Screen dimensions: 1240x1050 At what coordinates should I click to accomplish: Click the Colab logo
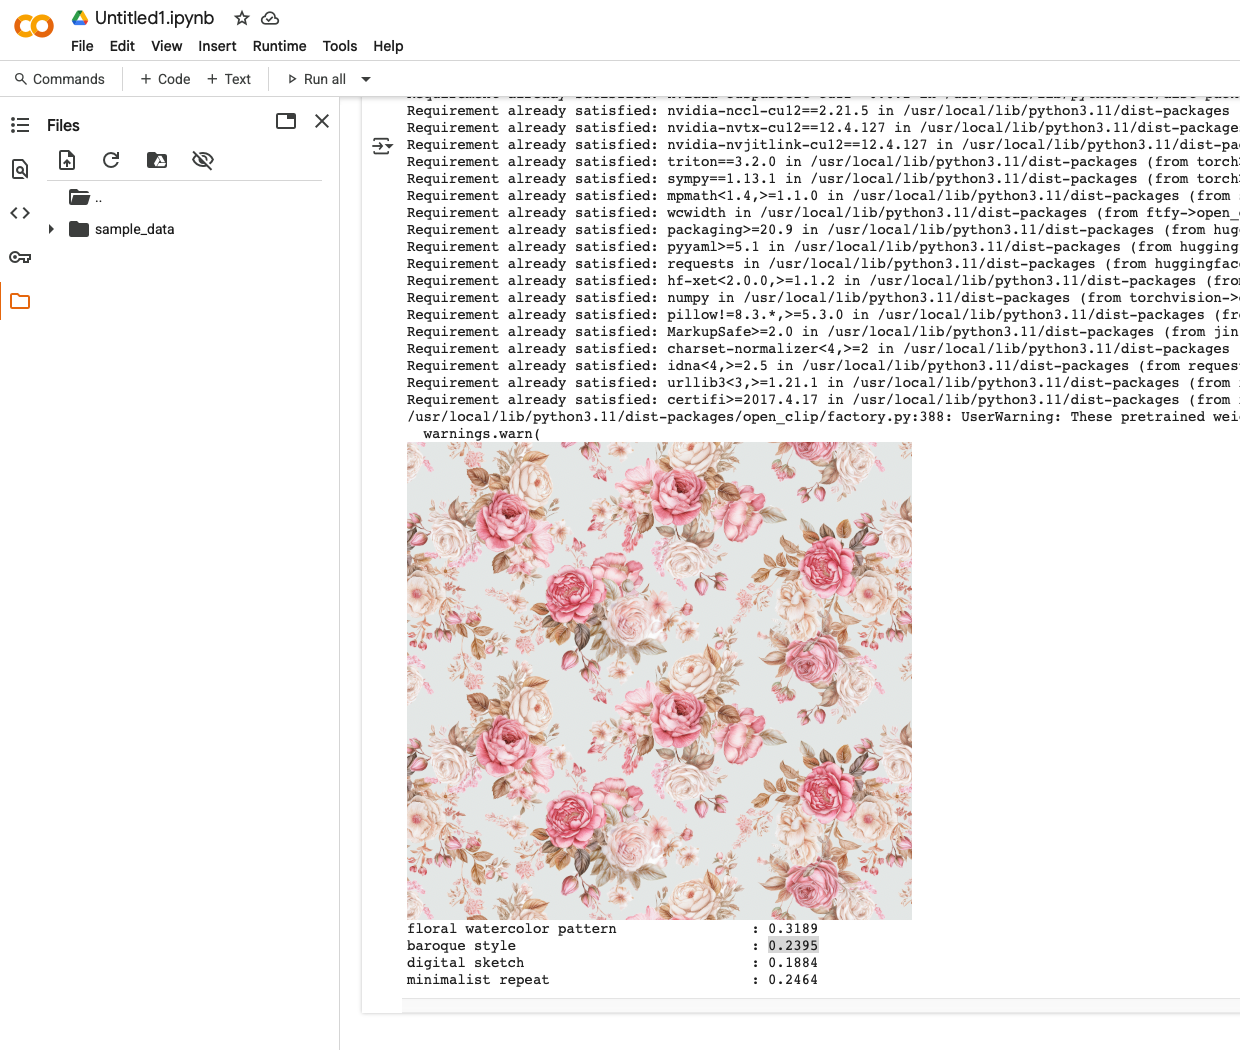[34, 27]
